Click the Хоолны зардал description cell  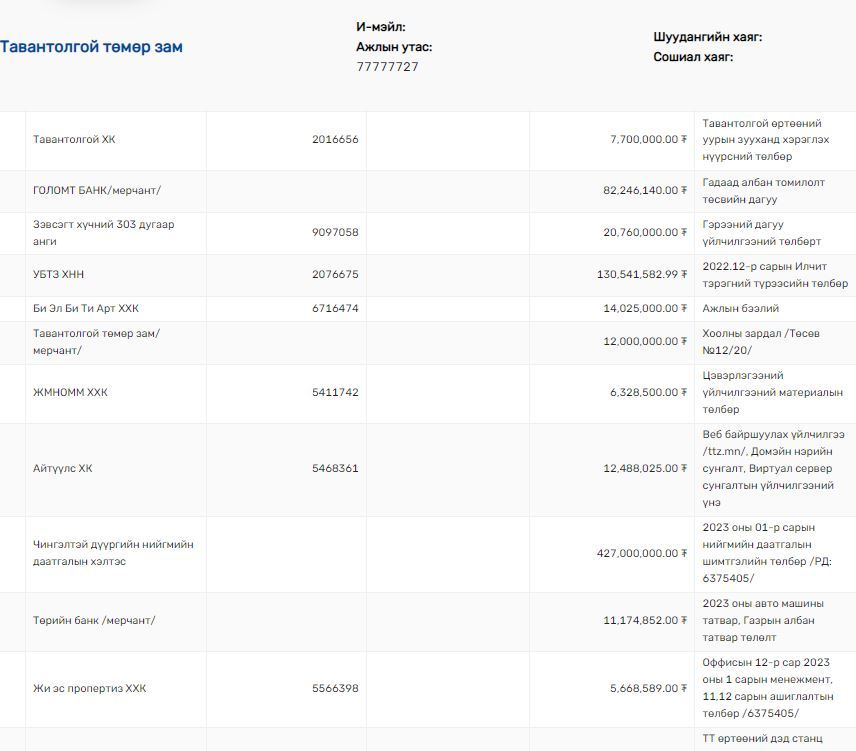760,342
